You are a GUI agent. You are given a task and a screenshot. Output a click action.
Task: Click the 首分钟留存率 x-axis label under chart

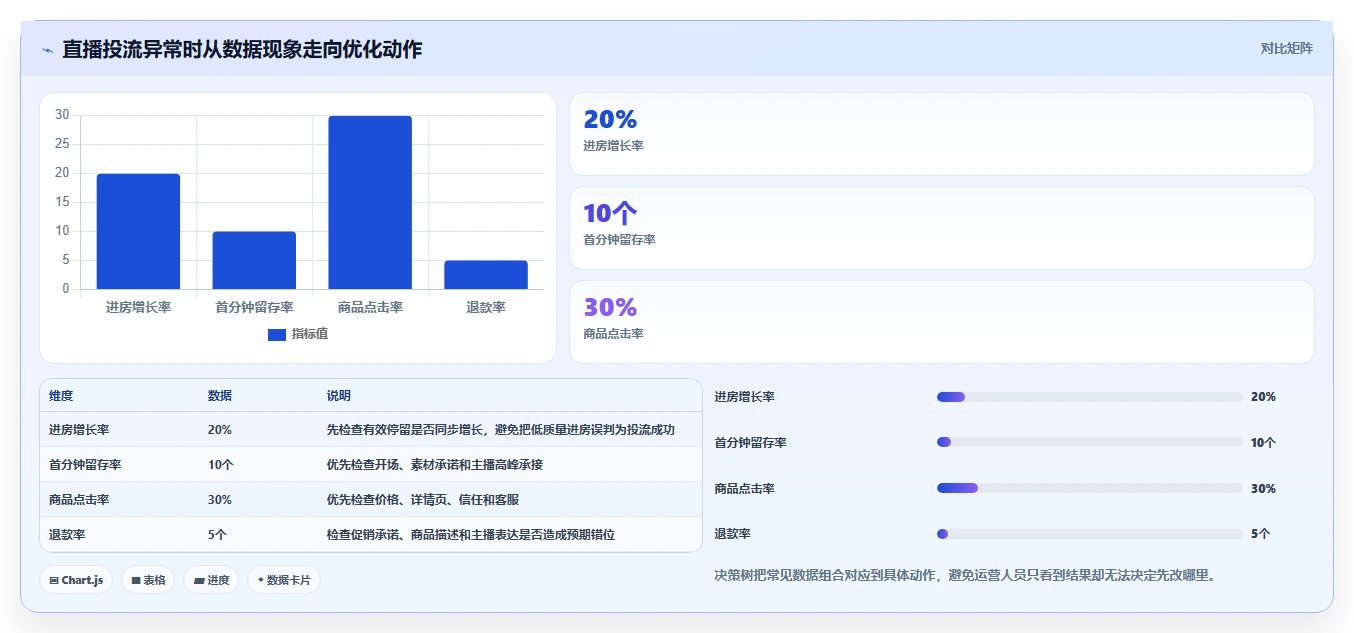(x=254, y=307)
